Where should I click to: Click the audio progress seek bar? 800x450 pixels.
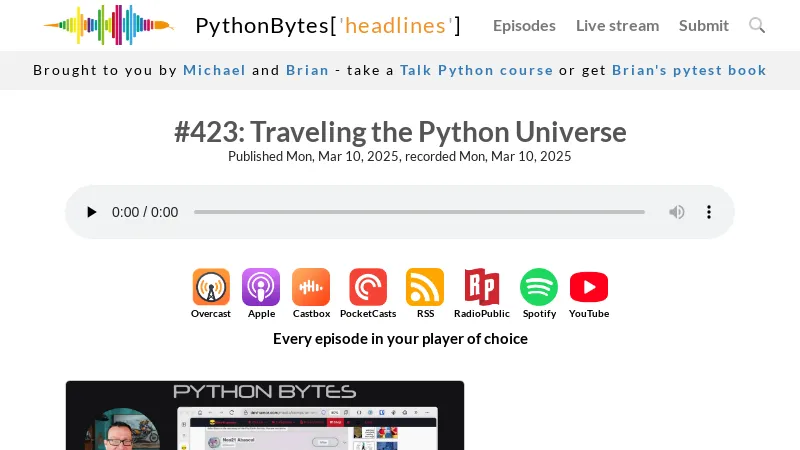coord(419,212)
